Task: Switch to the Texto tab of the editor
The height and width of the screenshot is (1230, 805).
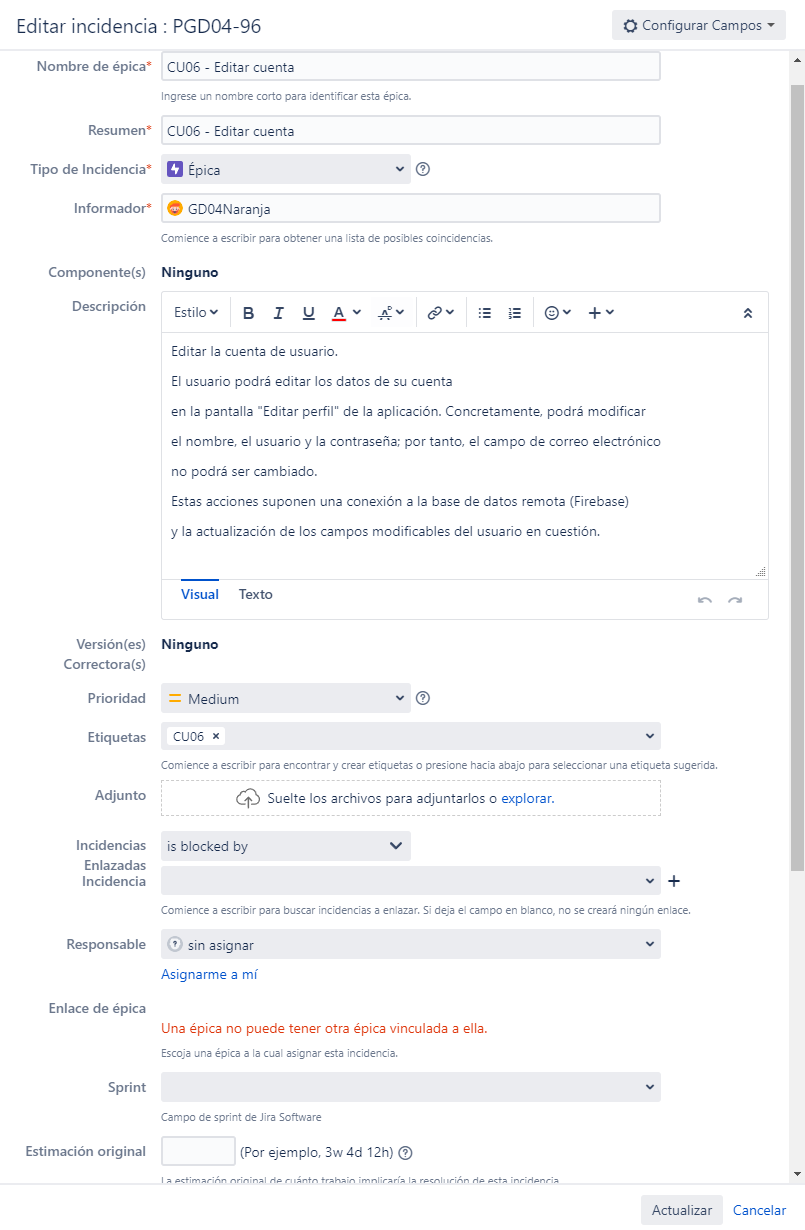Action: (x=256, y=594)
